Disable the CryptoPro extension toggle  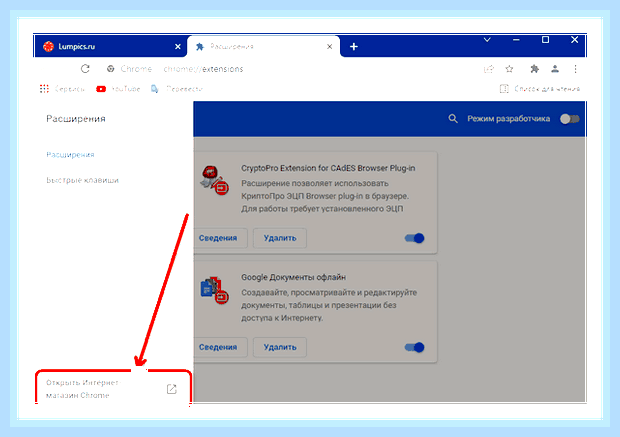pyautogui.click(x=414, y=238)
